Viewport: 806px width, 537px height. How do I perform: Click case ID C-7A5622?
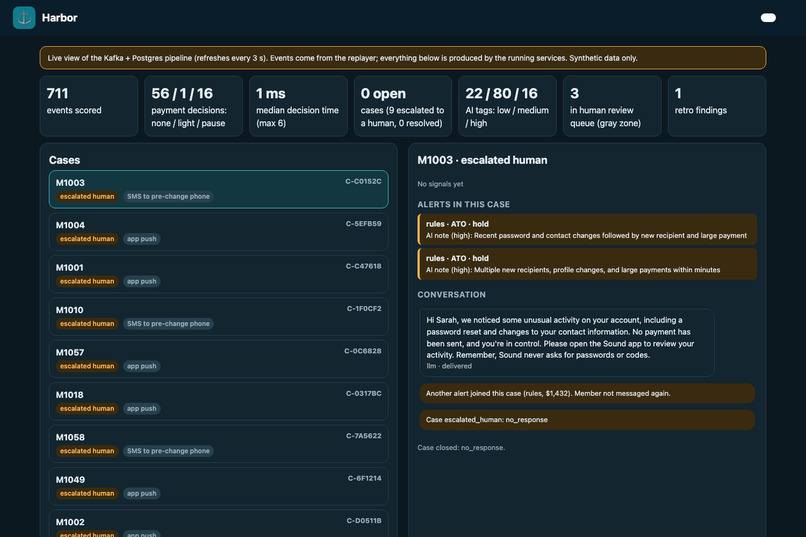(x=363, y=436)
